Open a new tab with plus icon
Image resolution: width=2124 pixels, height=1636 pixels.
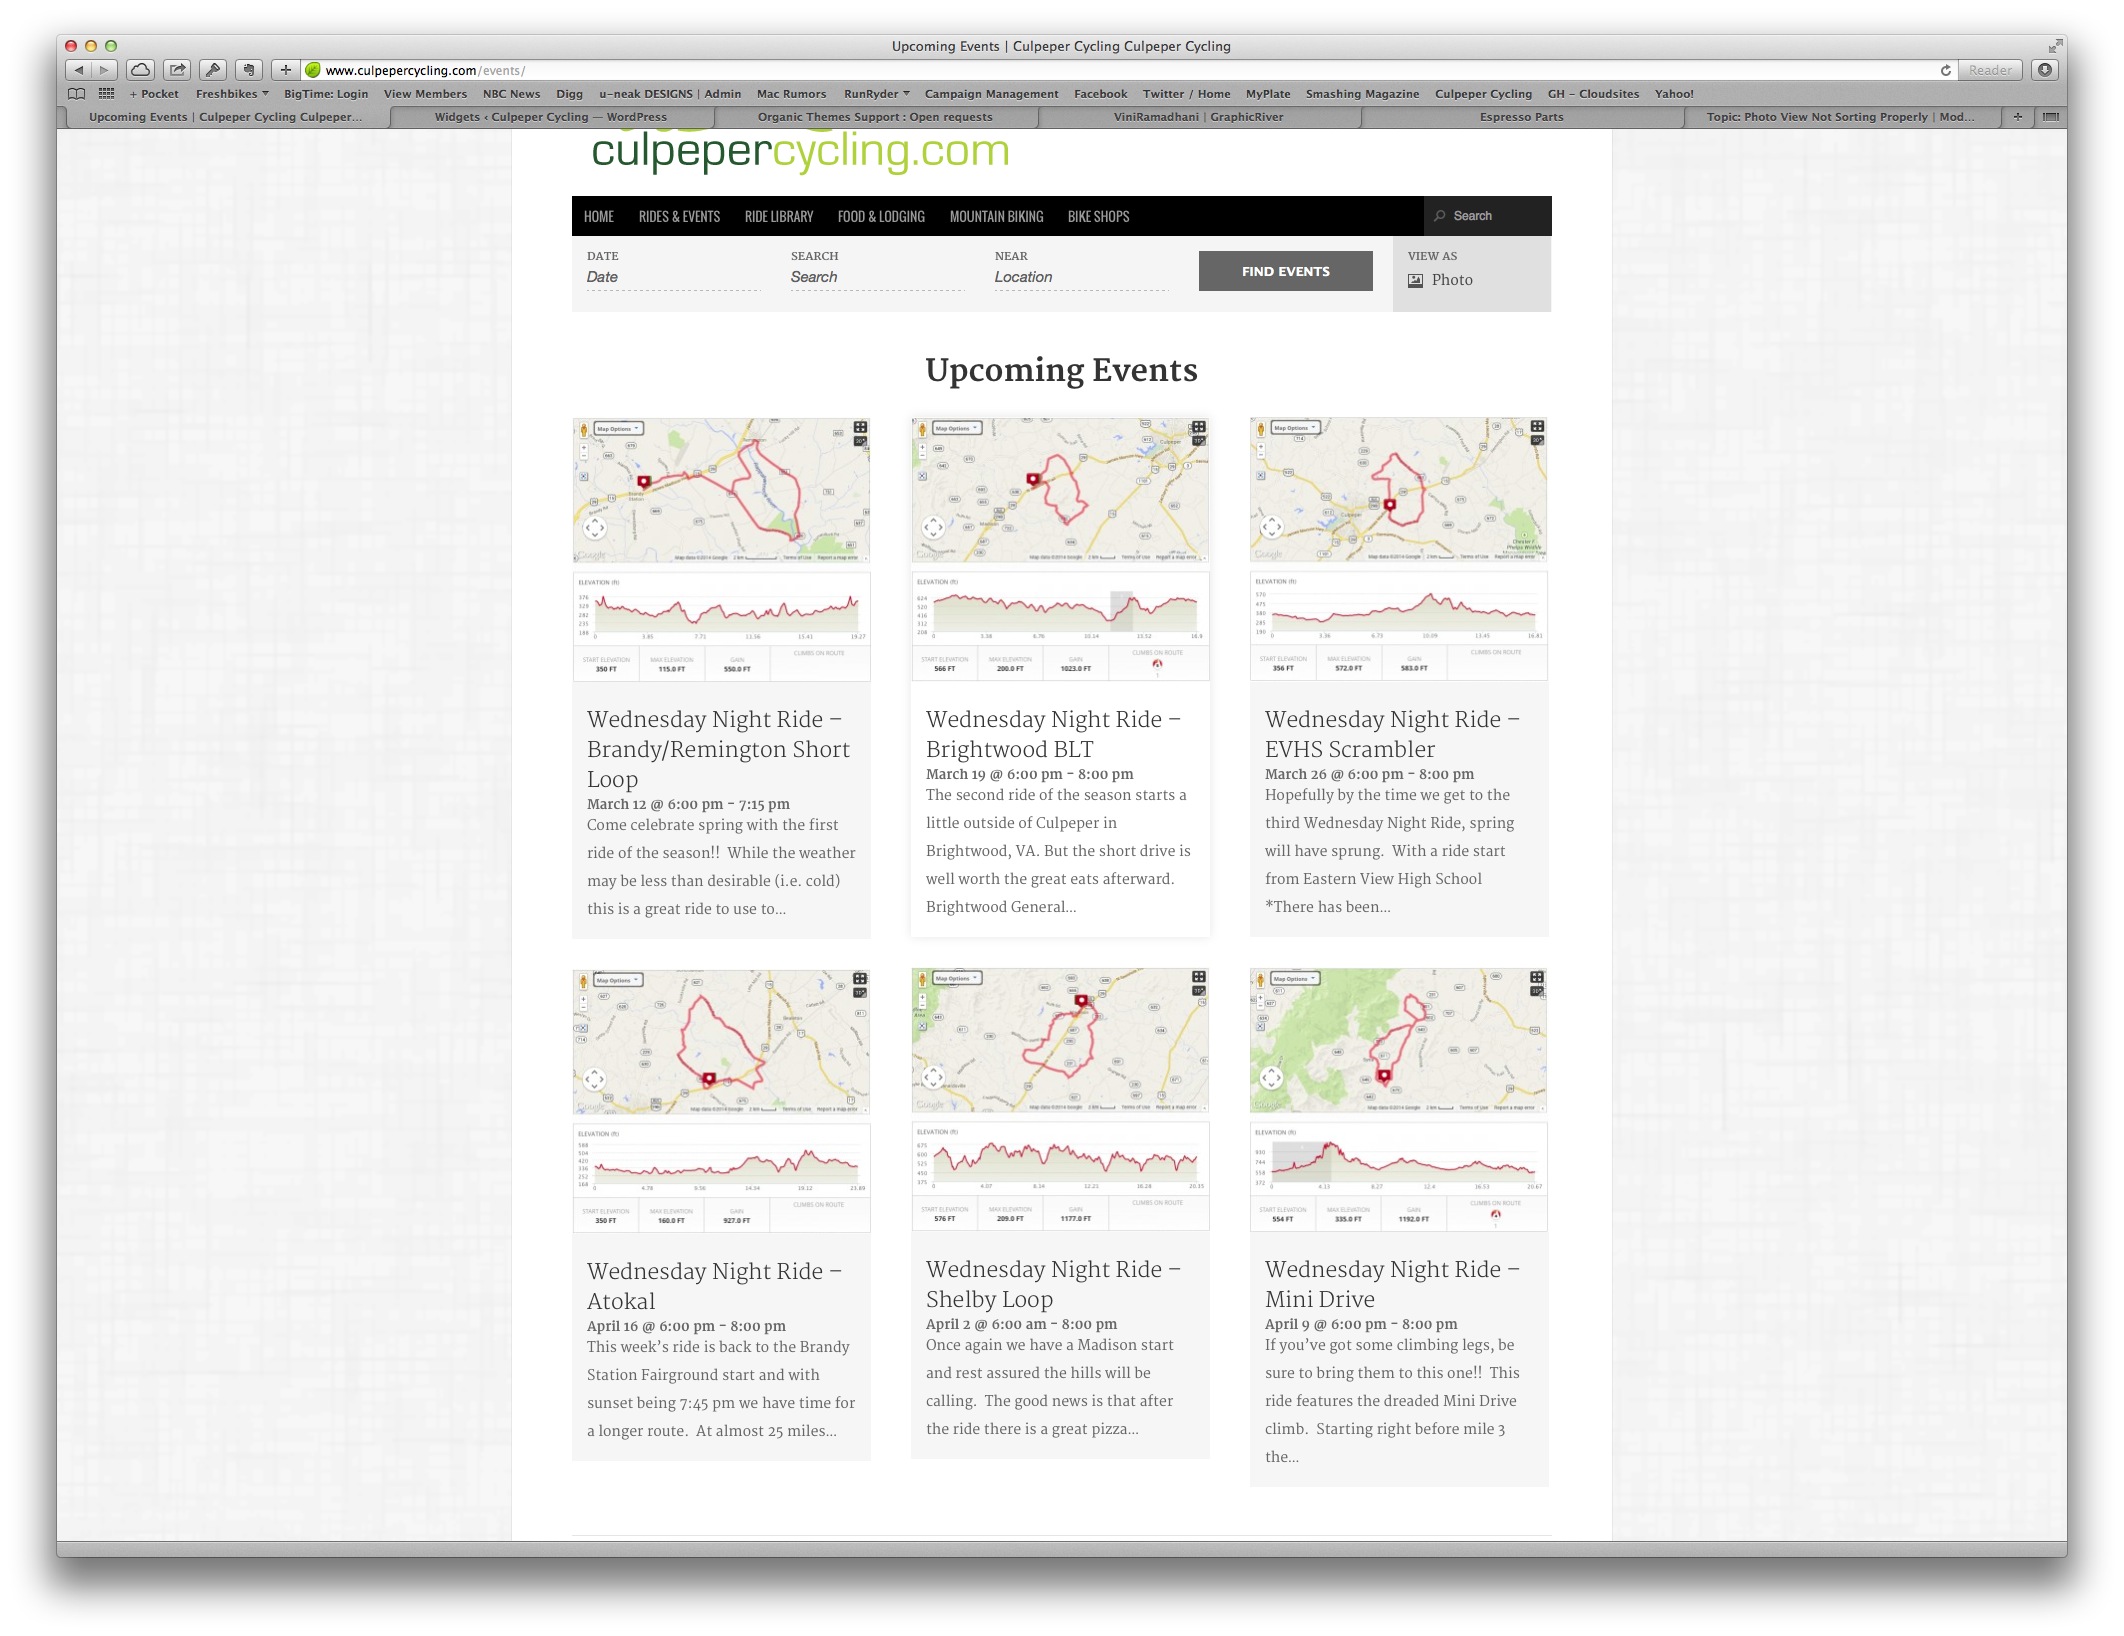pyautogui.click(x=2017, y=117)
